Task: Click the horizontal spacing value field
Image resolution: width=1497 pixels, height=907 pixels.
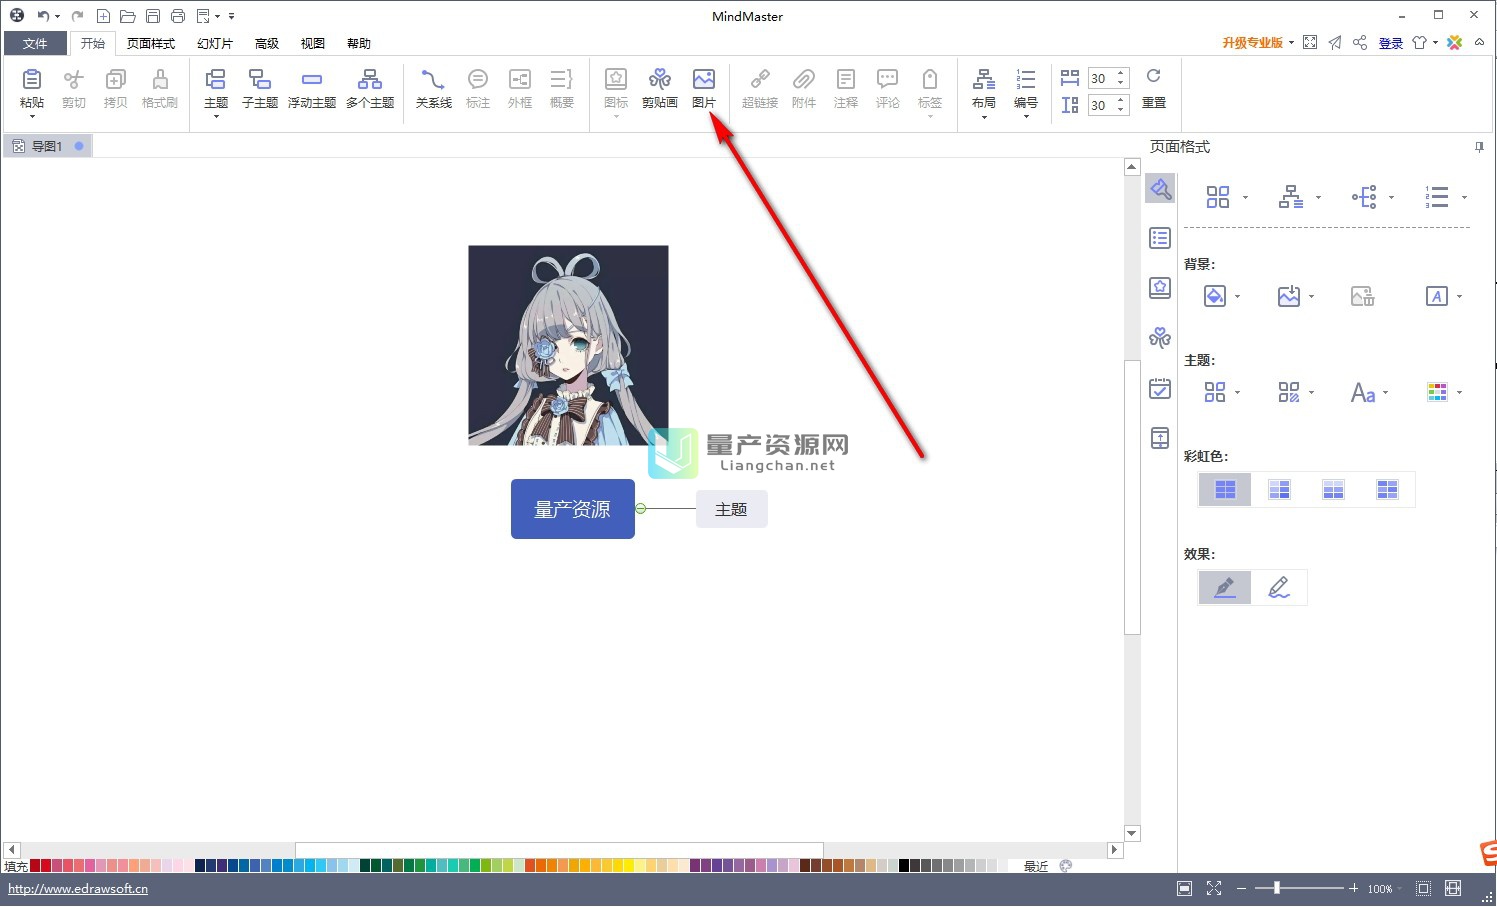Action: pos(1101,78)
